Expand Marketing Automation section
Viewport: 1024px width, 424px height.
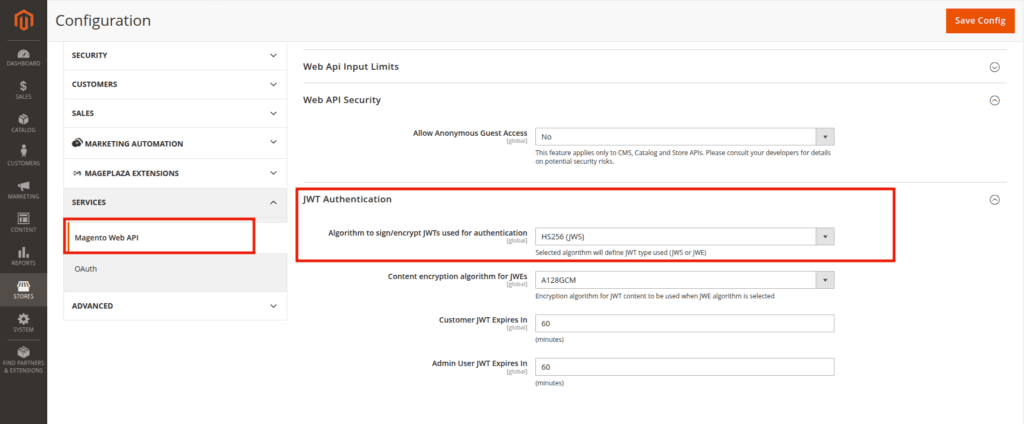[175, 143]
